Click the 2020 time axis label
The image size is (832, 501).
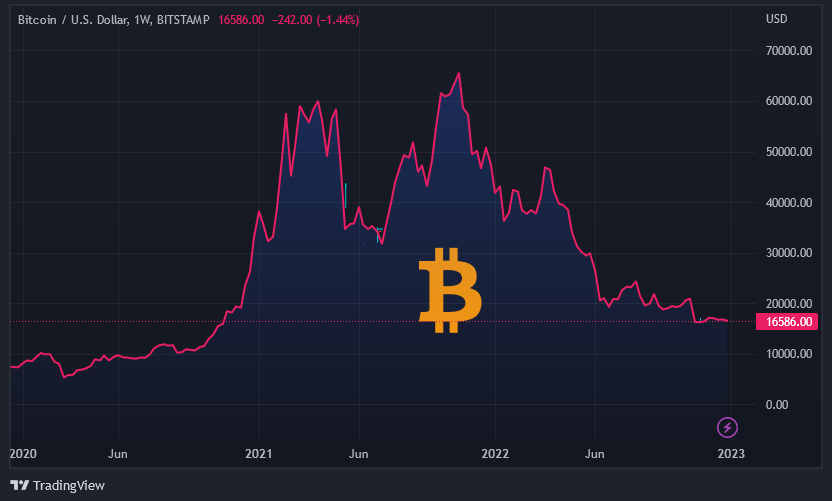click(x=23, y=454)
